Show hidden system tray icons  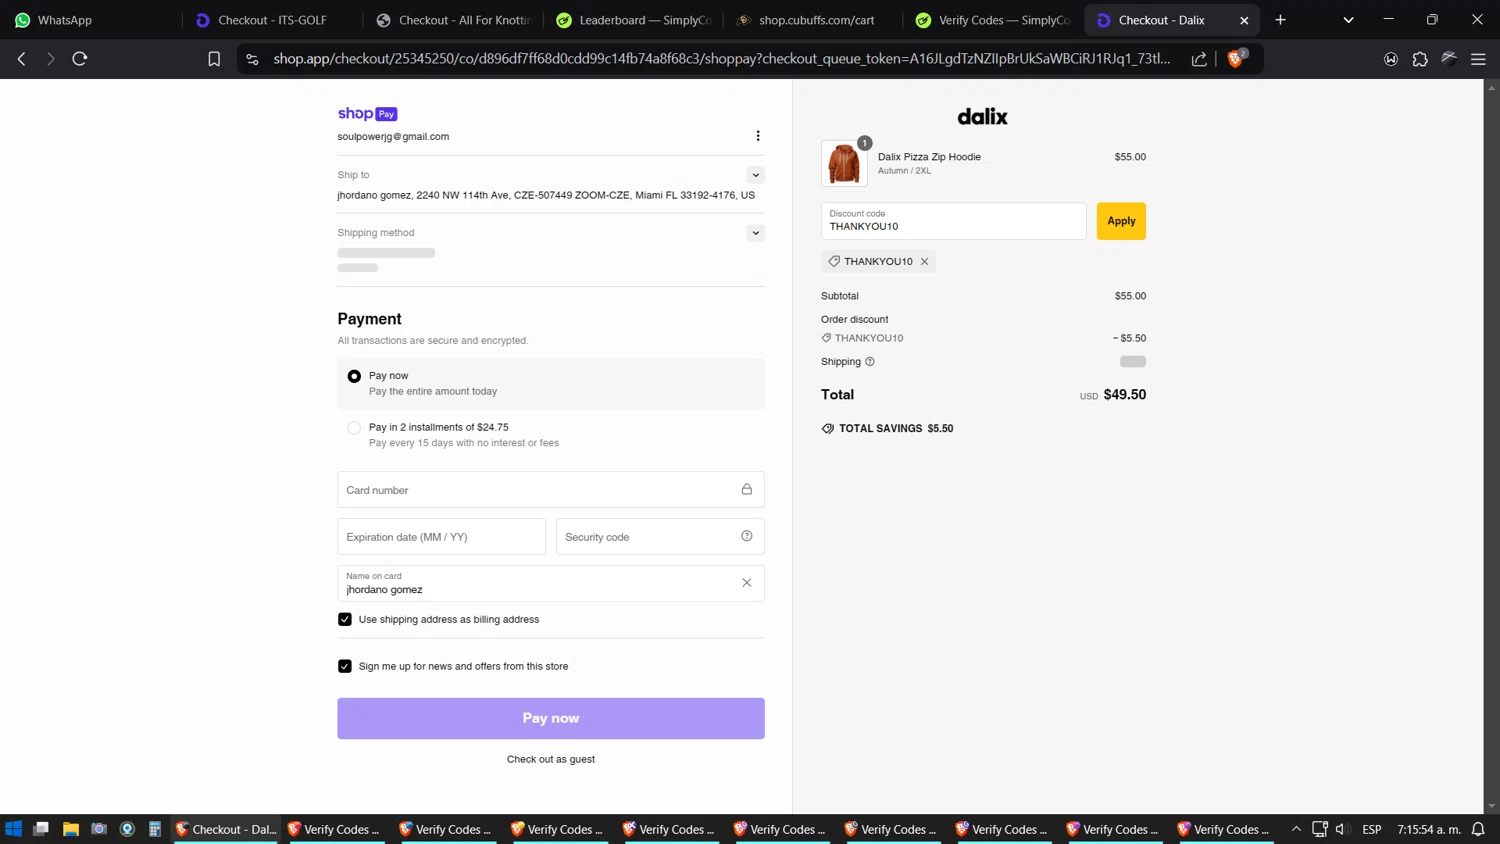coord(1296,829)
